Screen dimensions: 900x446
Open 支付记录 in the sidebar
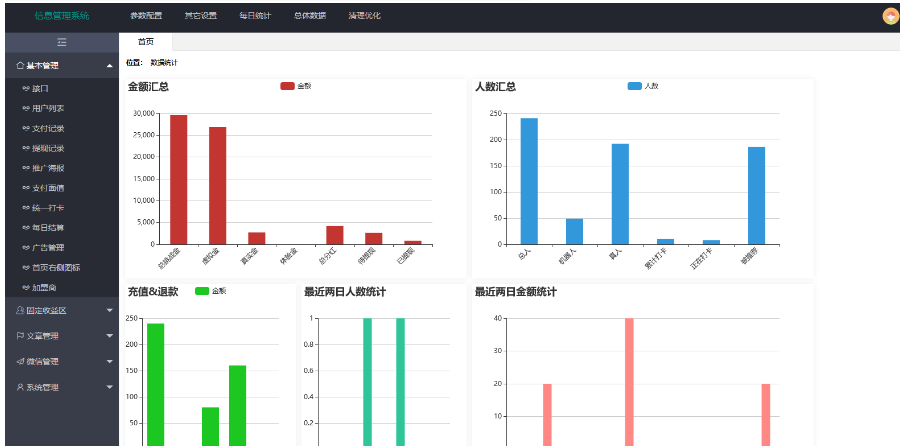tap(48, 128)
